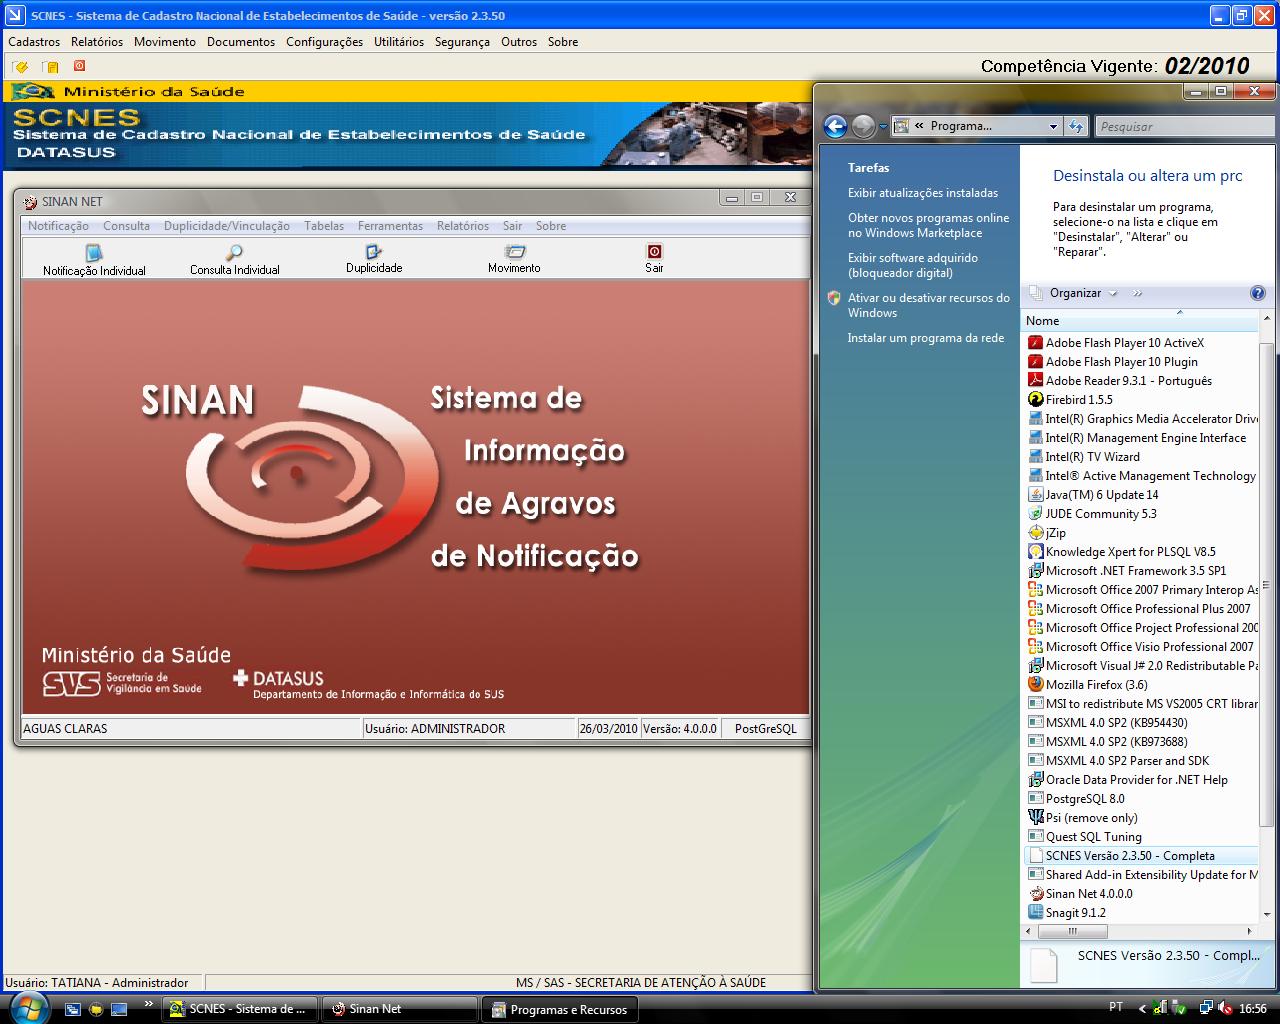
Task: Click the Nome column header to sort
Action: 1139,321
